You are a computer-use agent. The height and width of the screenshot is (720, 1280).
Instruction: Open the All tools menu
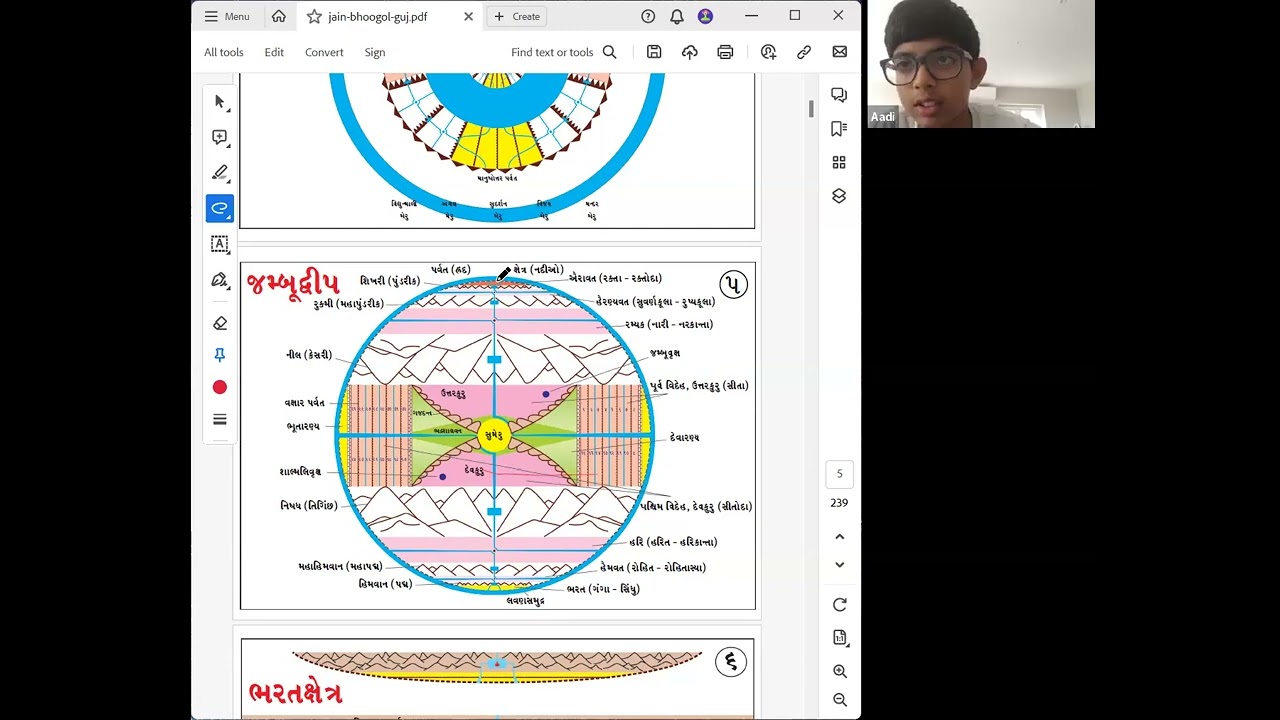coord(224,52)
